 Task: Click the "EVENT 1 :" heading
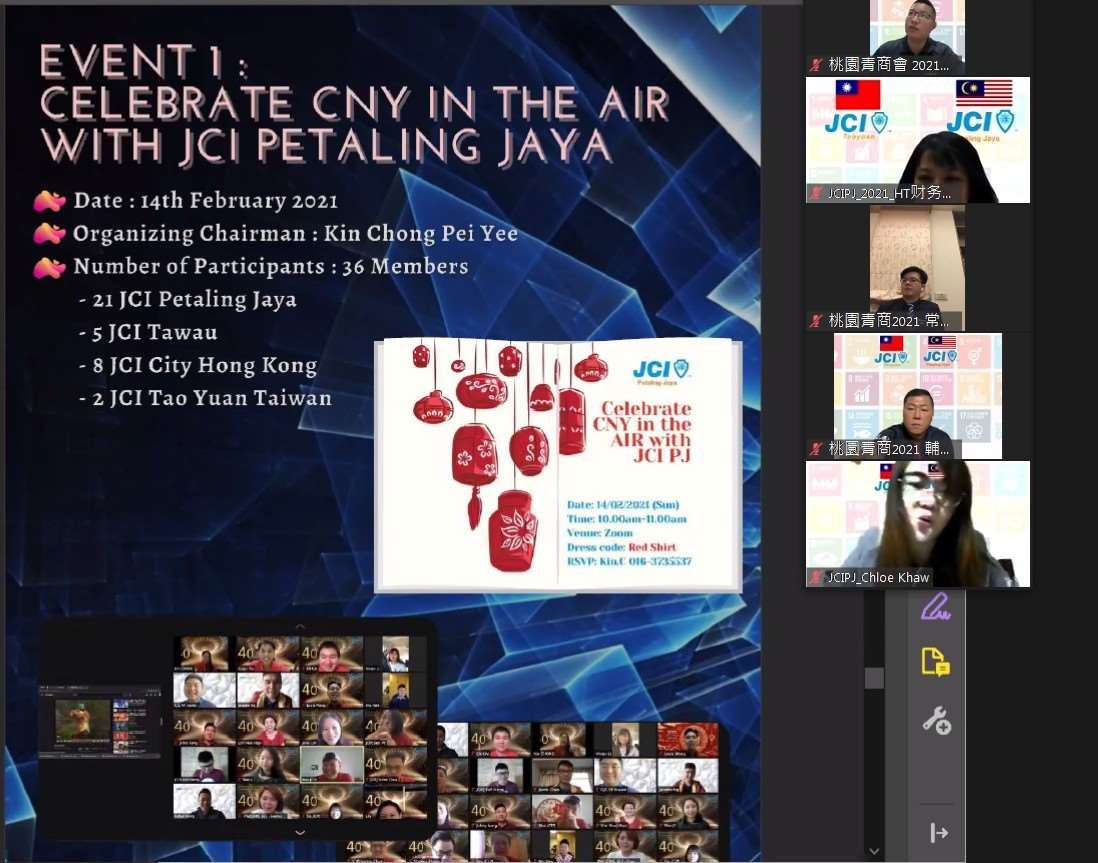pyautogui.click(x=144, y=61)
